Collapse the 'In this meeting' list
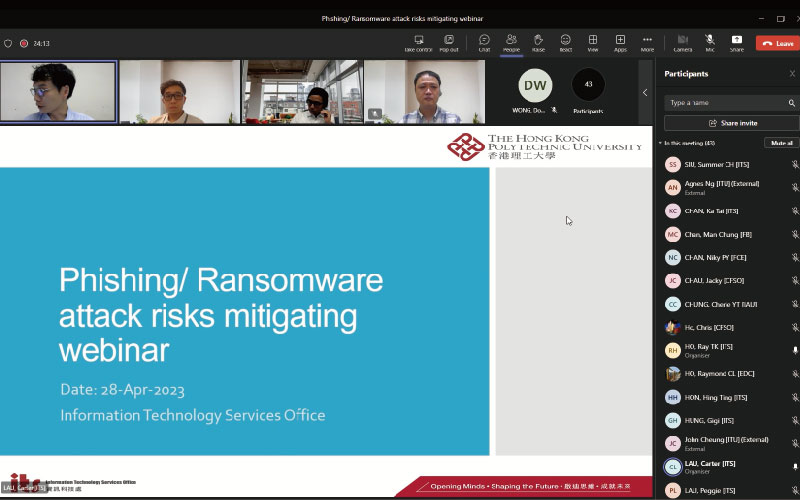 tap(660, 143)
